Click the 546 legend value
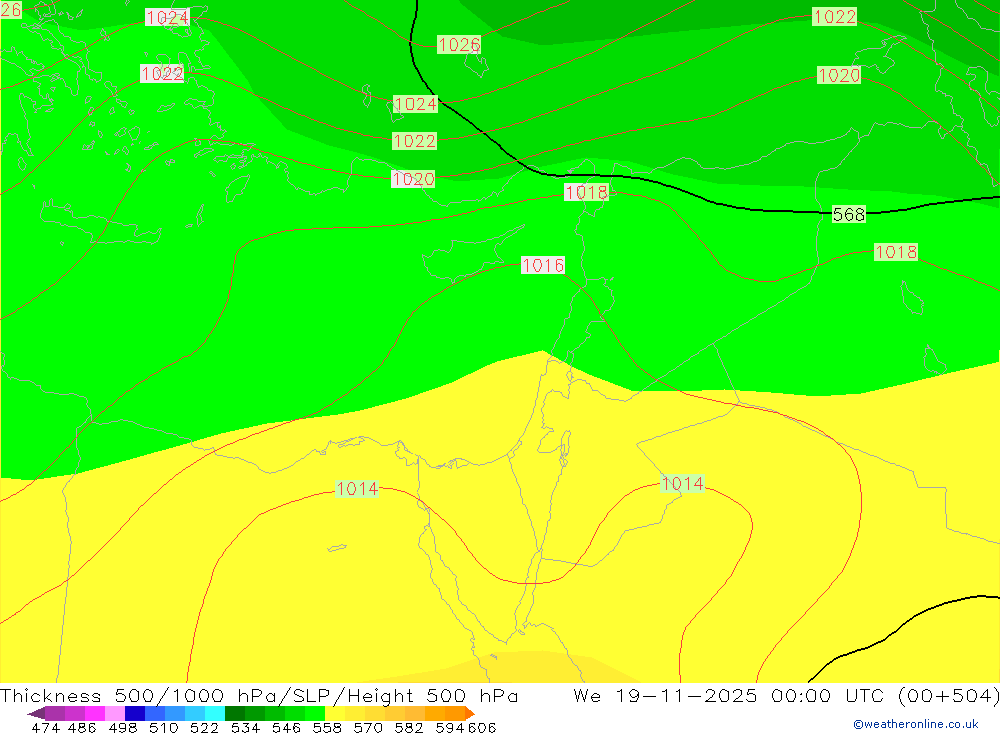 [286, 727]
